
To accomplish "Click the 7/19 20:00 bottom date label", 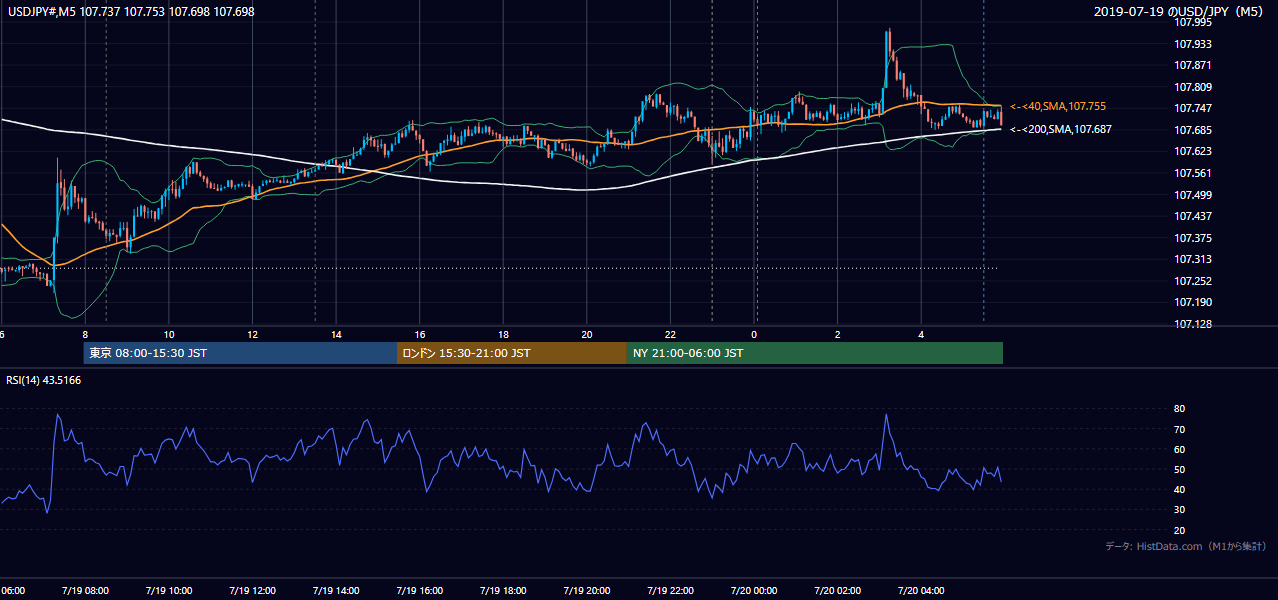I will click(587, 591).
